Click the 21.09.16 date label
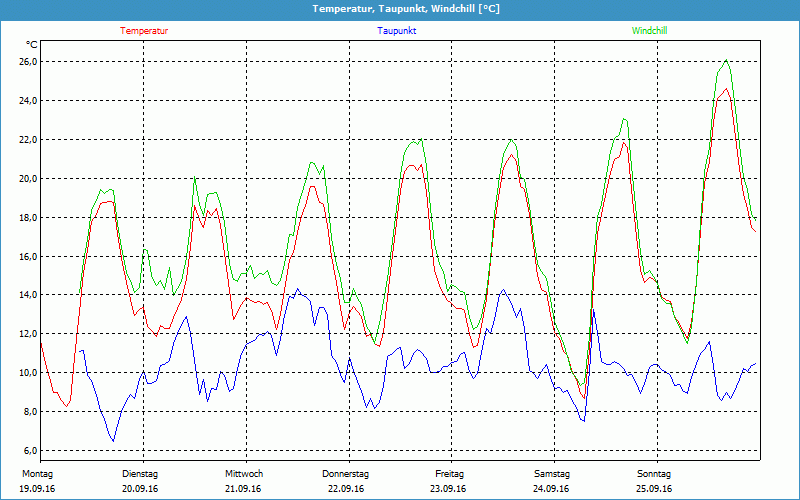This screenshot has width=800, height=500. tap(243, 489)
